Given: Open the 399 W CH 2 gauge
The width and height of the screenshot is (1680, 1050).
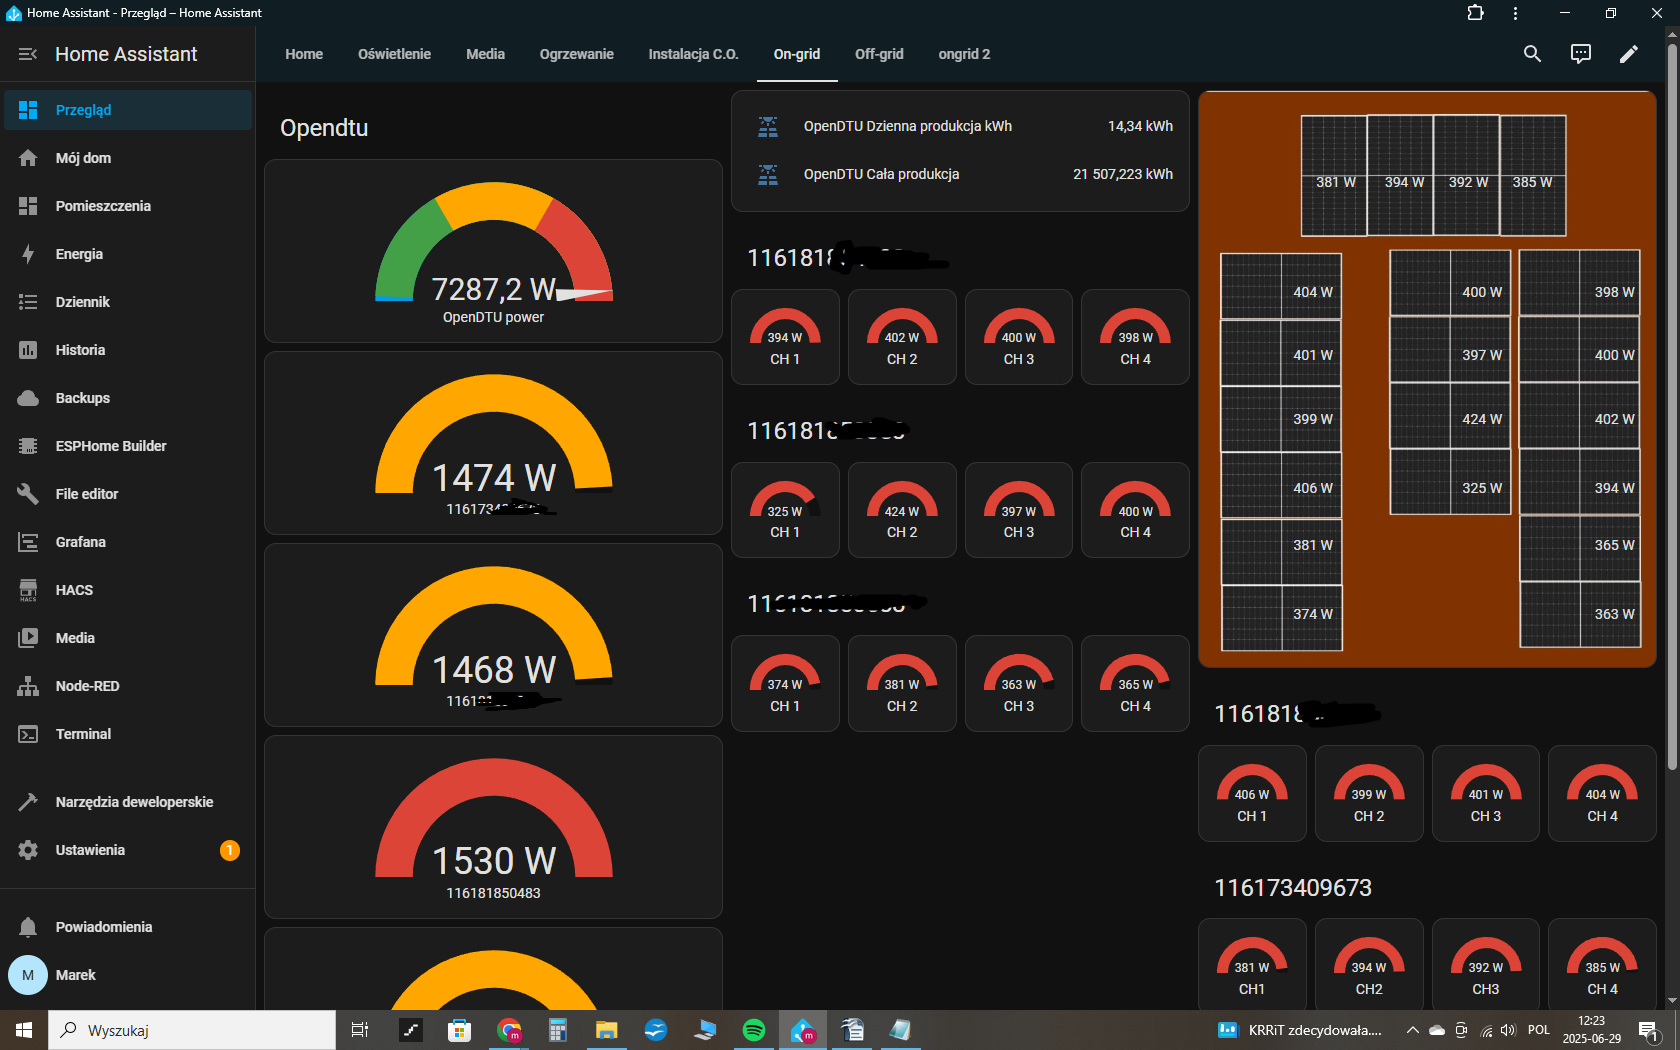Looking at the screenshot, I should pyautogui.click(x=1369, y=793).
